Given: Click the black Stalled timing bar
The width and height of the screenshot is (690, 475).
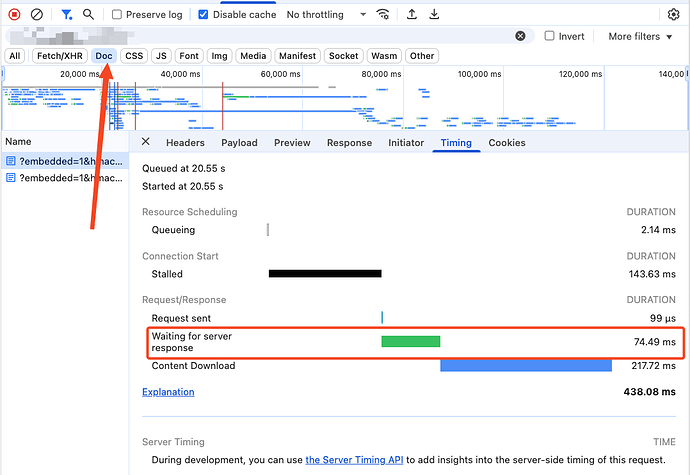Looking at the screenshot, I should tap(325, 274).
